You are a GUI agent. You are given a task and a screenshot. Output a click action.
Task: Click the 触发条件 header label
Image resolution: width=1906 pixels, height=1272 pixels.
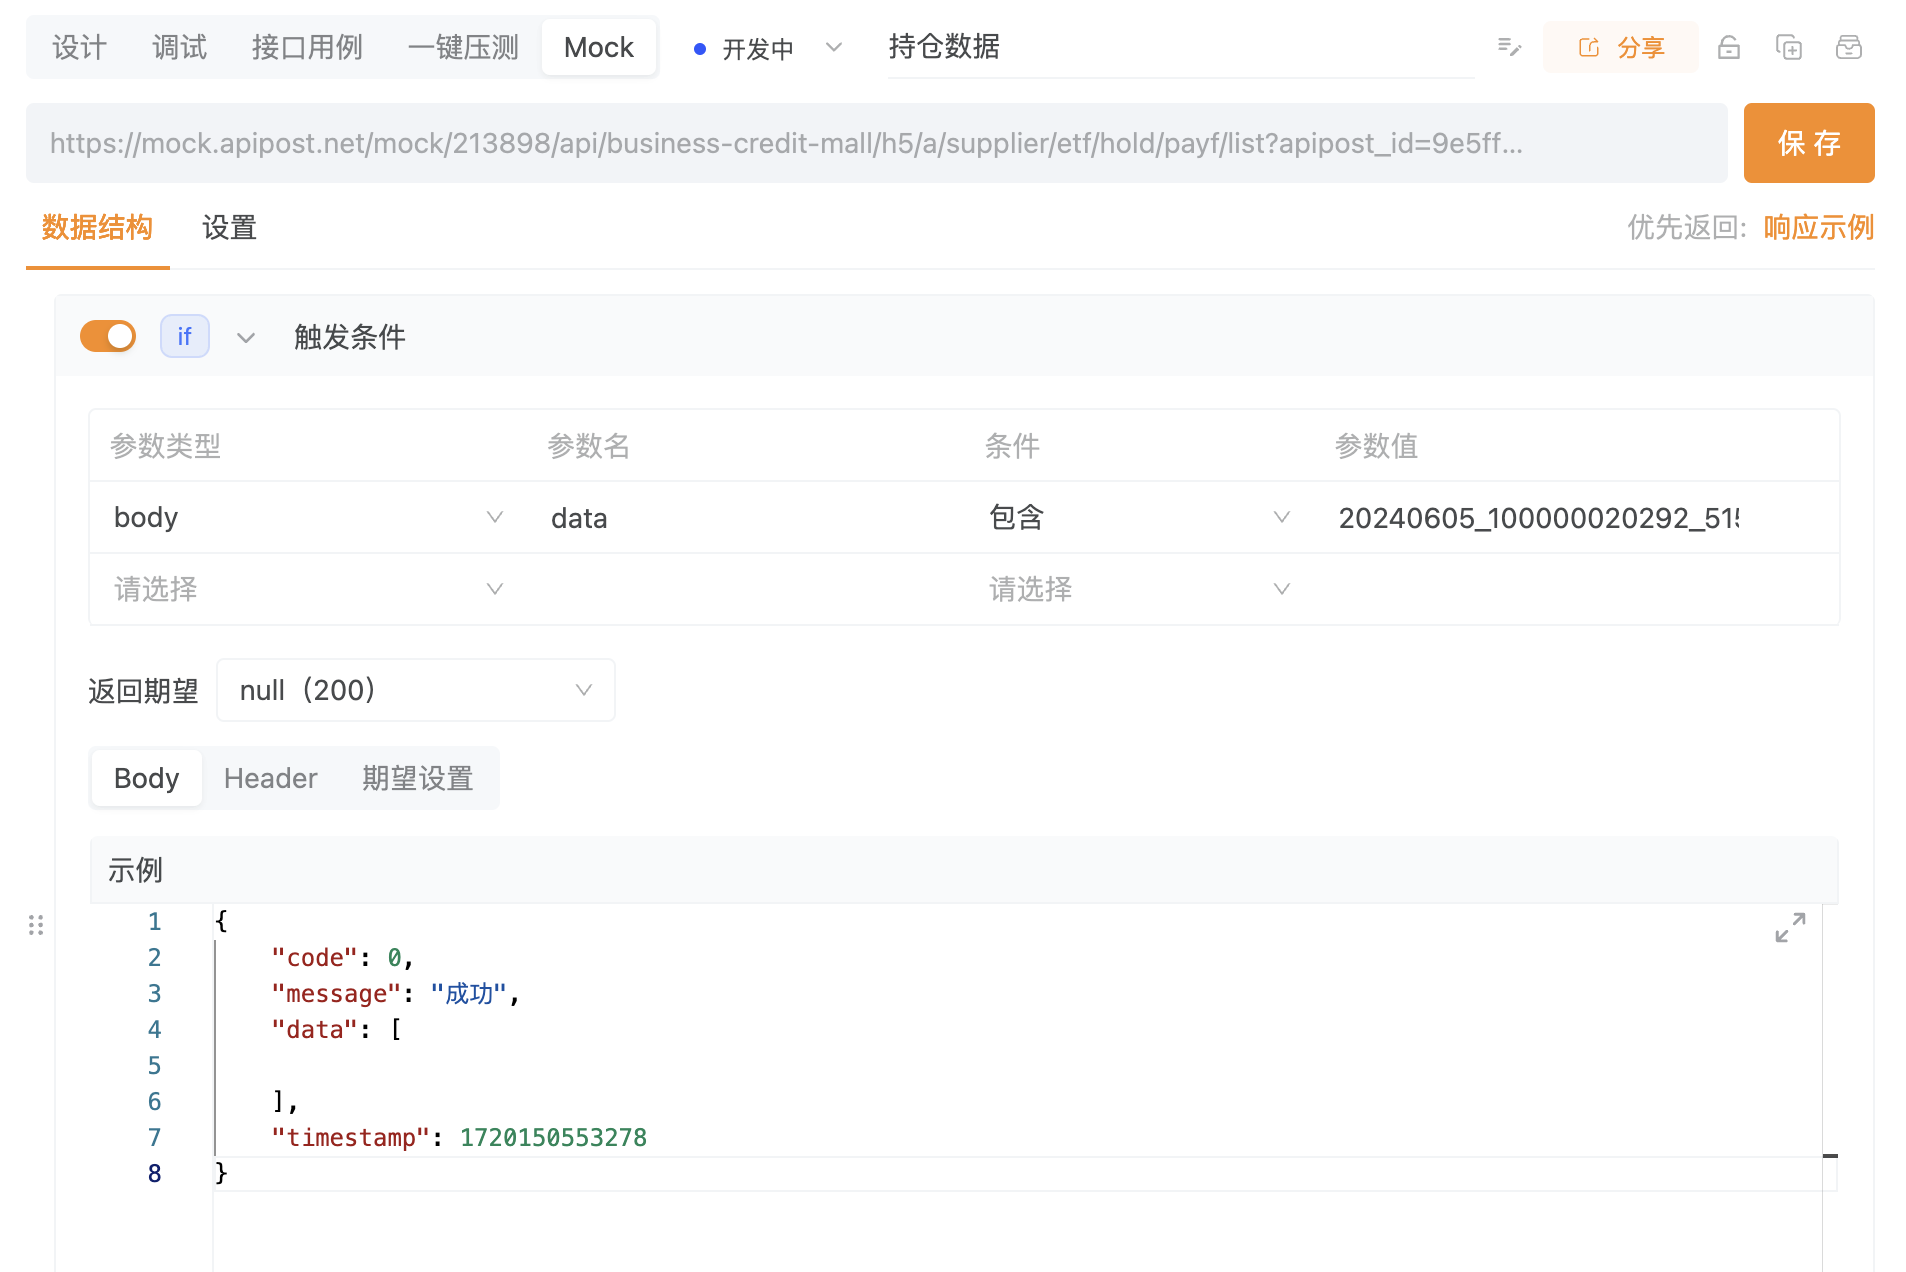pyautogui.click(x=349, y=337)
